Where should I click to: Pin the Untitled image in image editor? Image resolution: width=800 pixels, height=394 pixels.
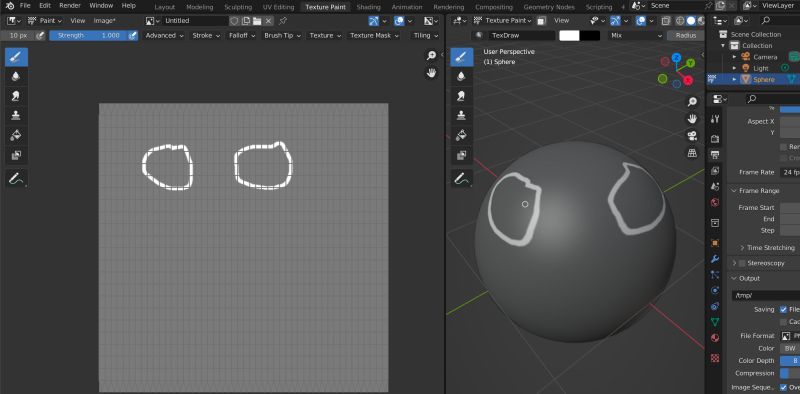(283, 21)
